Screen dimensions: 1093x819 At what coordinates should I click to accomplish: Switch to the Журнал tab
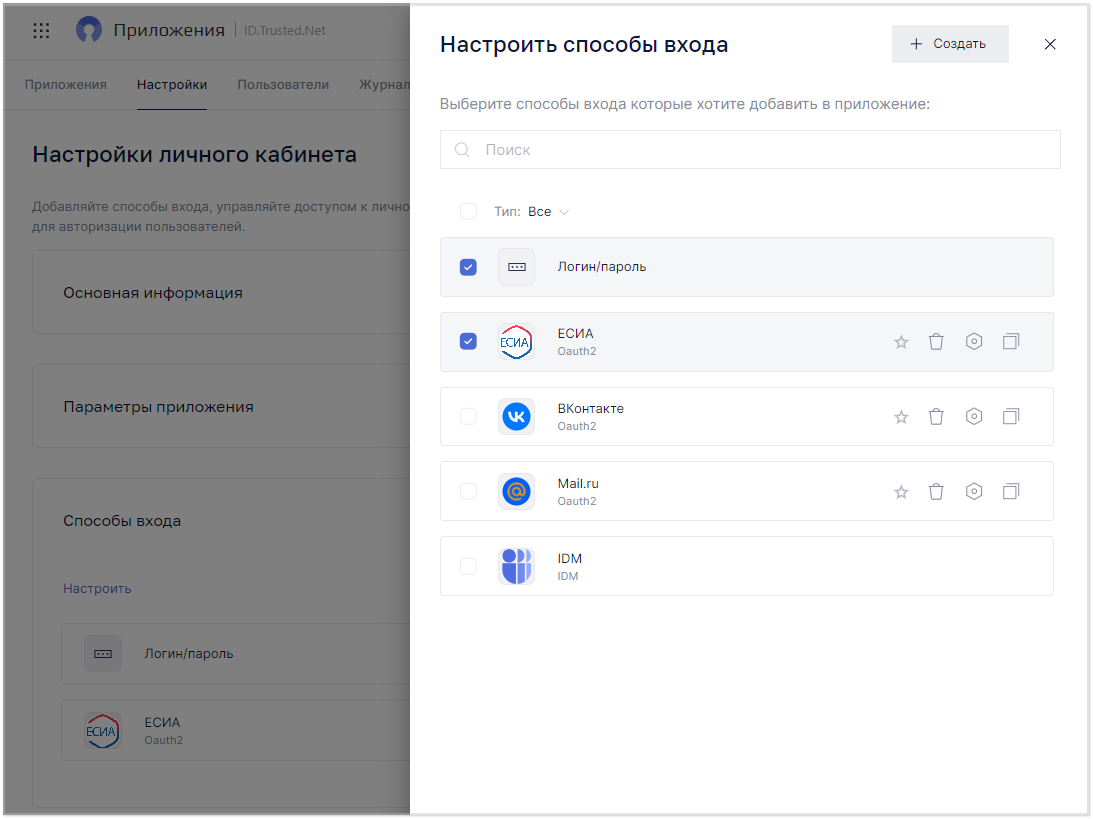pyautogui.click(x=384, y=84)
